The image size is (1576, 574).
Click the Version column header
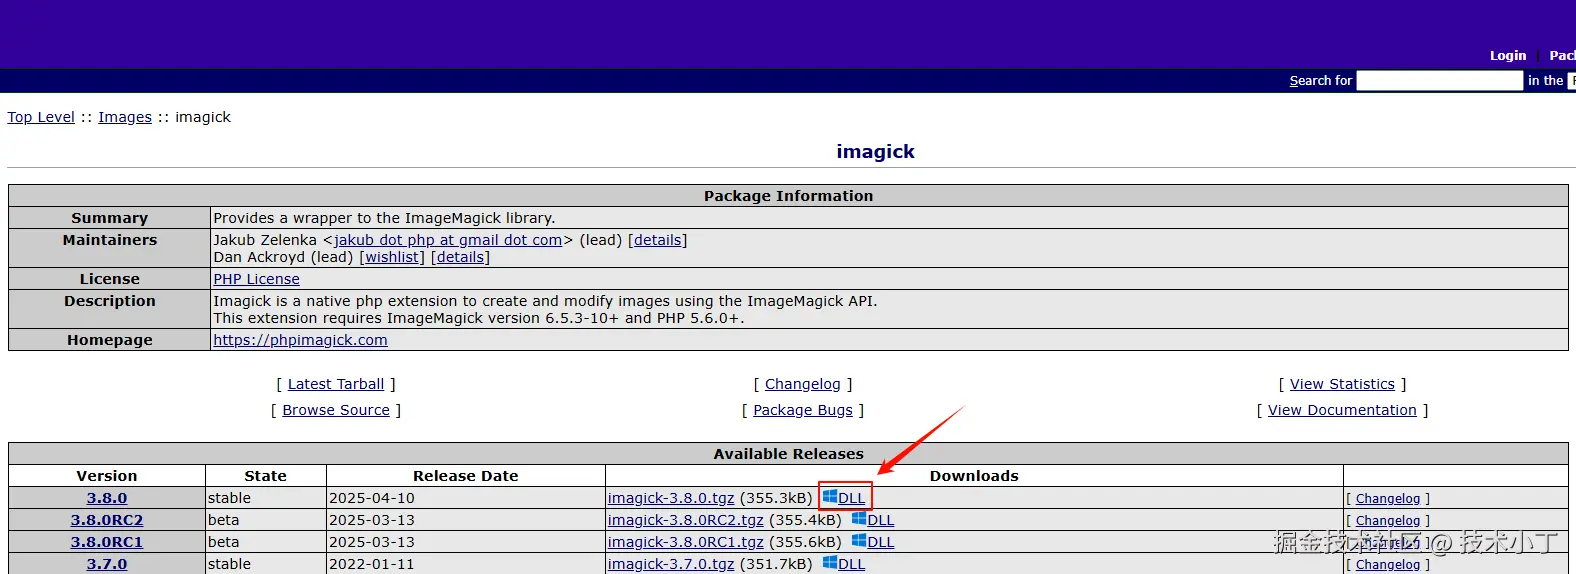click(x=107, y=476)
